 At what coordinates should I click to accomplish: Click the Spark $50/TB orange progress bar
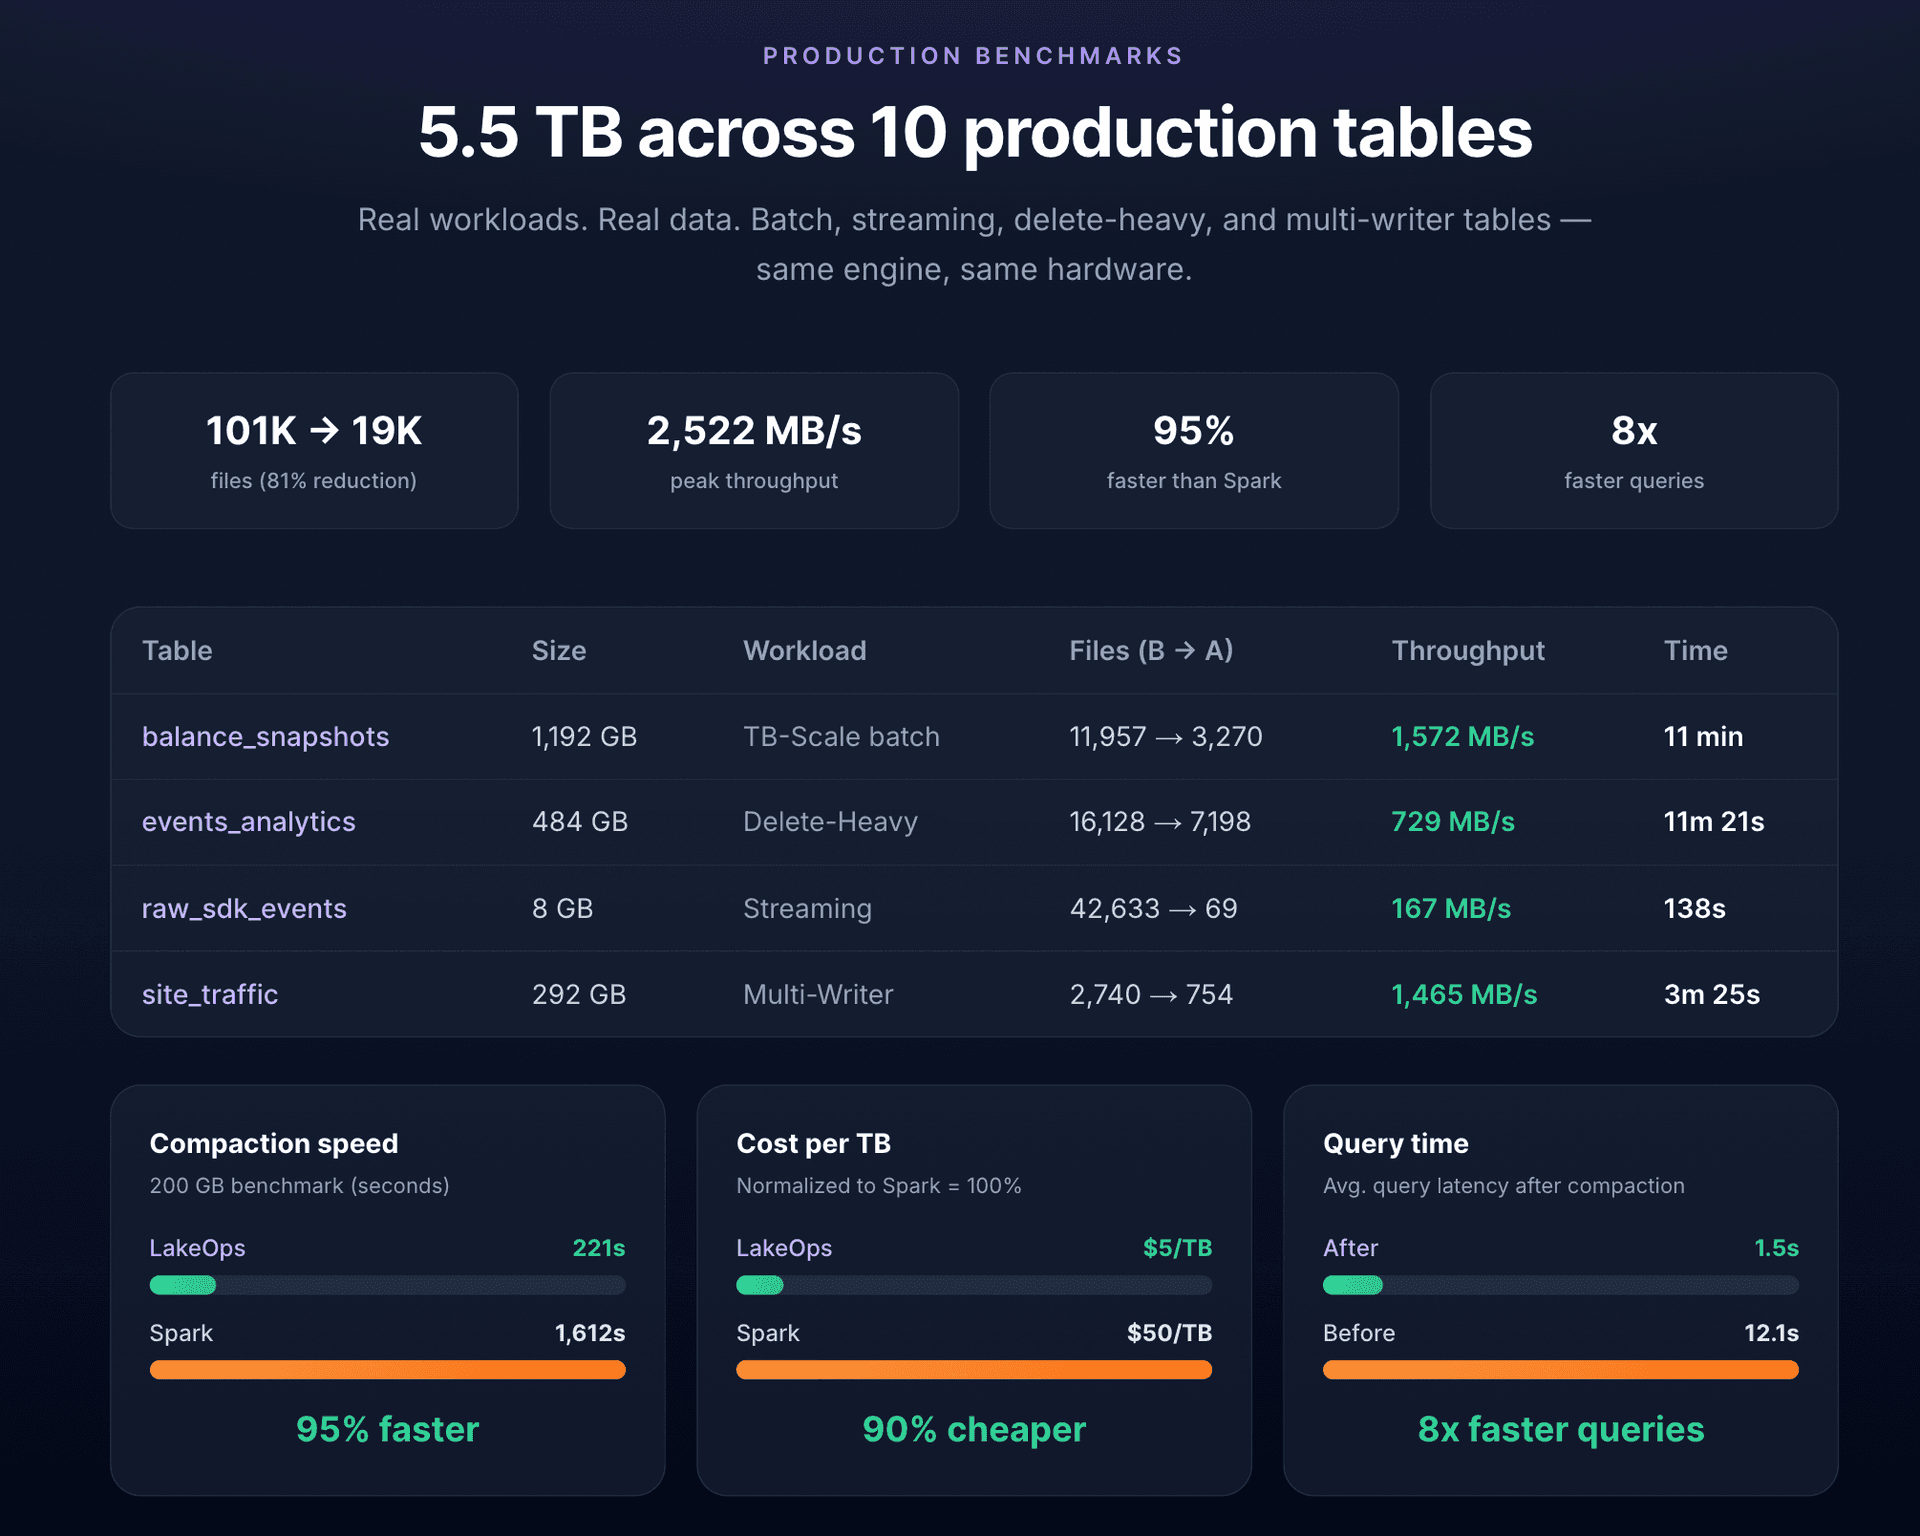(x=974, y=1370)
